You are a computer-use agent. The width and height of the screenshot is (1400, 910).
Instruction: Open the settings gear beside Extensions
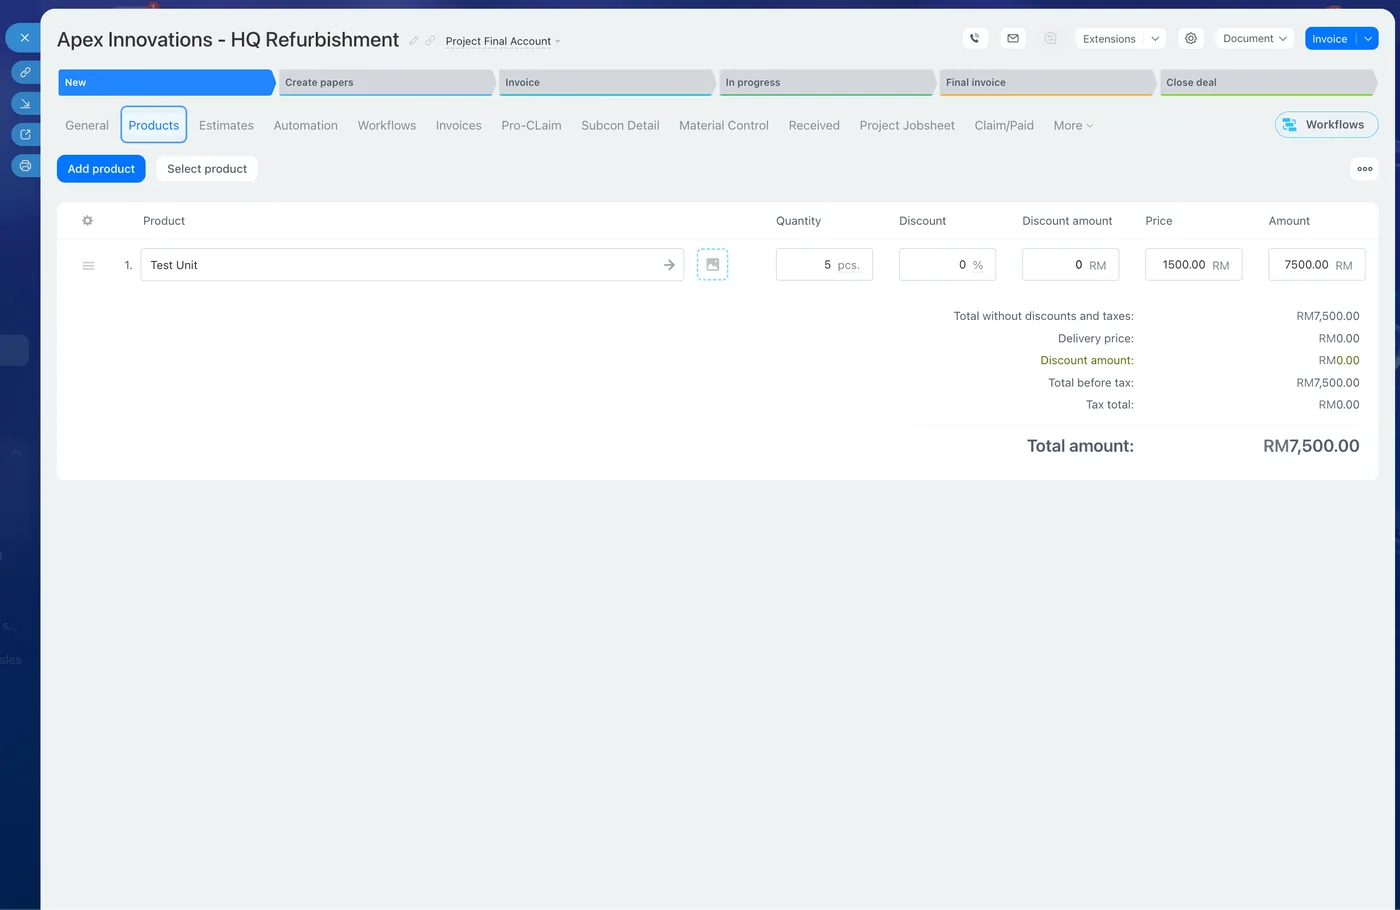click(x=1191, y=39)
